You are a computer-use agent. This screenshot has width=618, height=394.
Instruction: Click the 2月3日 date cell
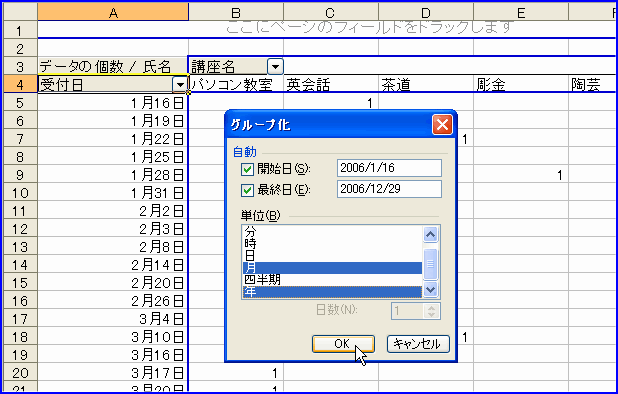coord(113,229)
